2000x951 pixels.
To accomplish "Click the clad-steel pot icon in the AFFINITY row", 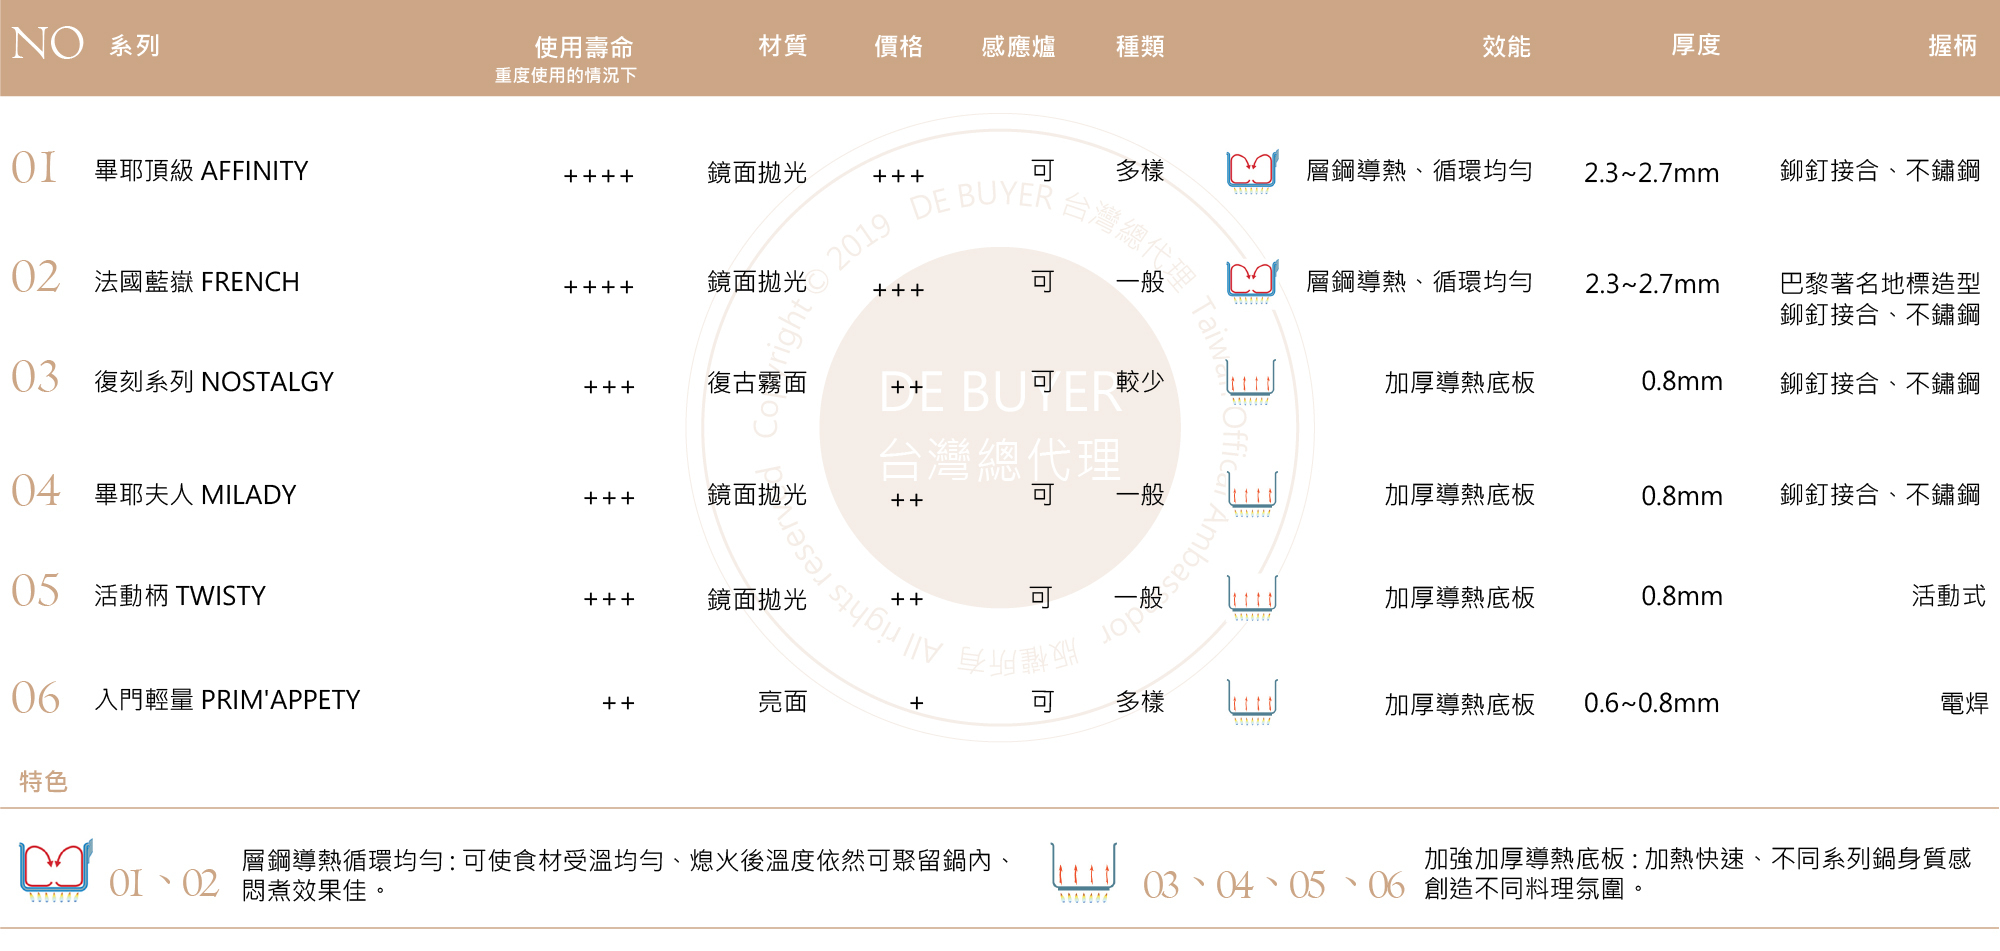I will pos(1252,172).
